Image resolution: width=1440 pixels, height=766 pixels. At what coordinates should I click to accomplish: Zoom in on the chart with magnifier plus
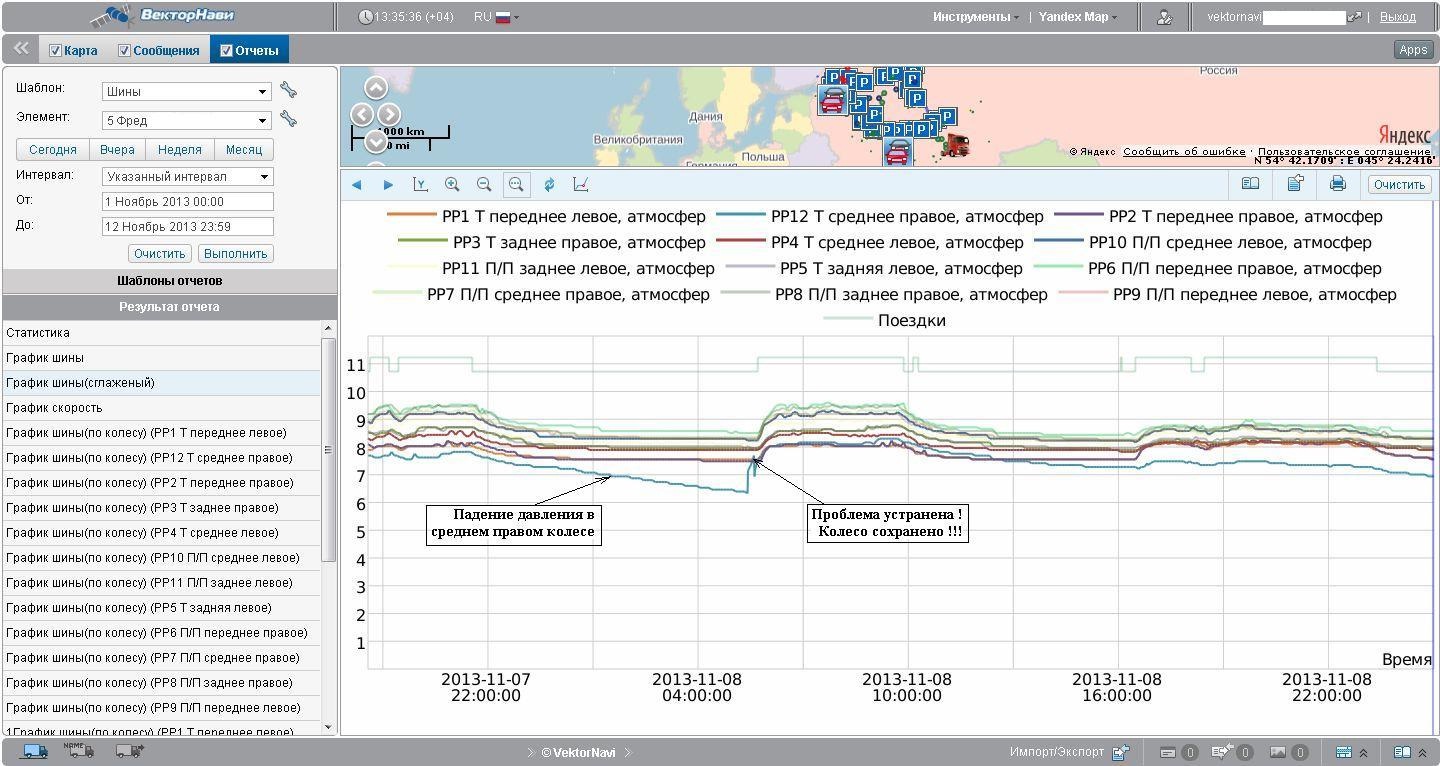click(452, 184)
